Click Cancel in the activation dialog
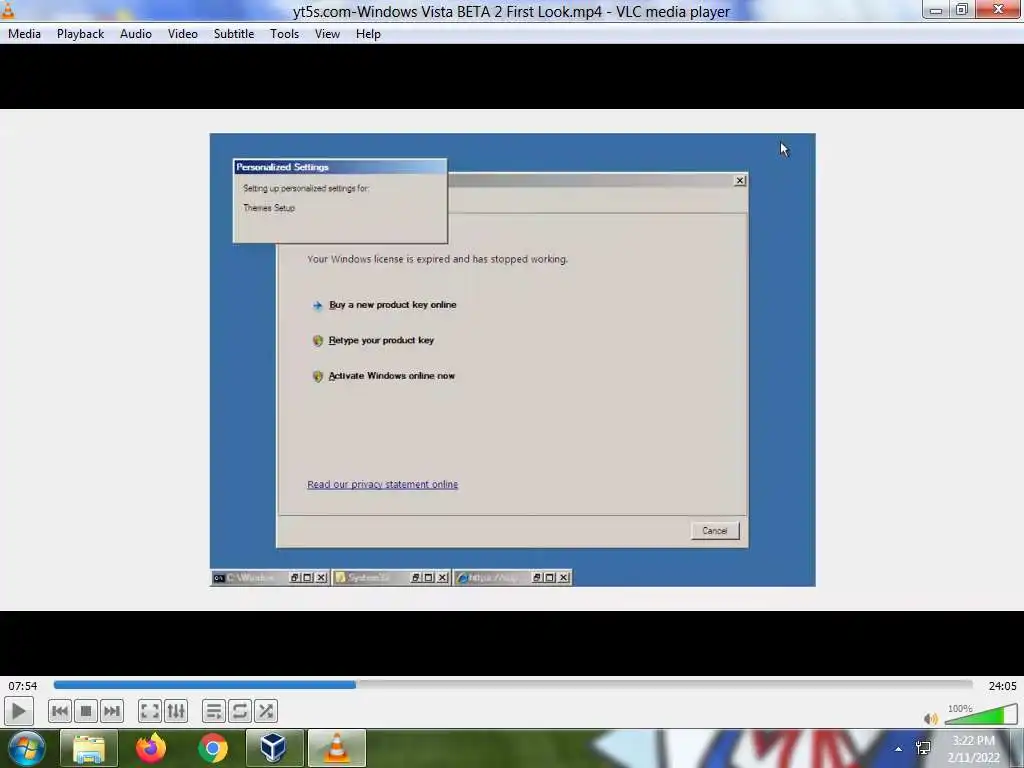The height and width of the screenshot is (768, 1024). (x=714, y=530)
